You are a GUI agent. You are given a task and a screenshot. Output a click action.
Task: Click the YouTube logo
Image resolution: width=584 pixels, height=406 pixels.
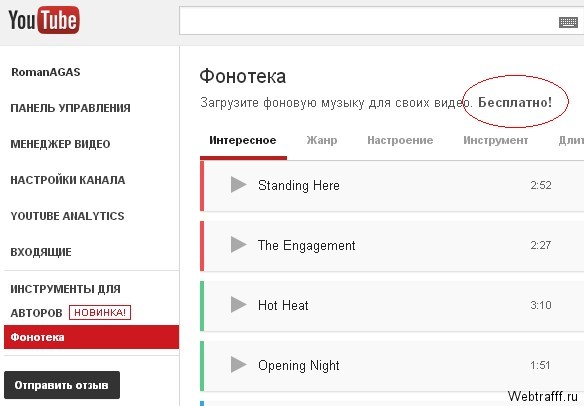(44, 20)
